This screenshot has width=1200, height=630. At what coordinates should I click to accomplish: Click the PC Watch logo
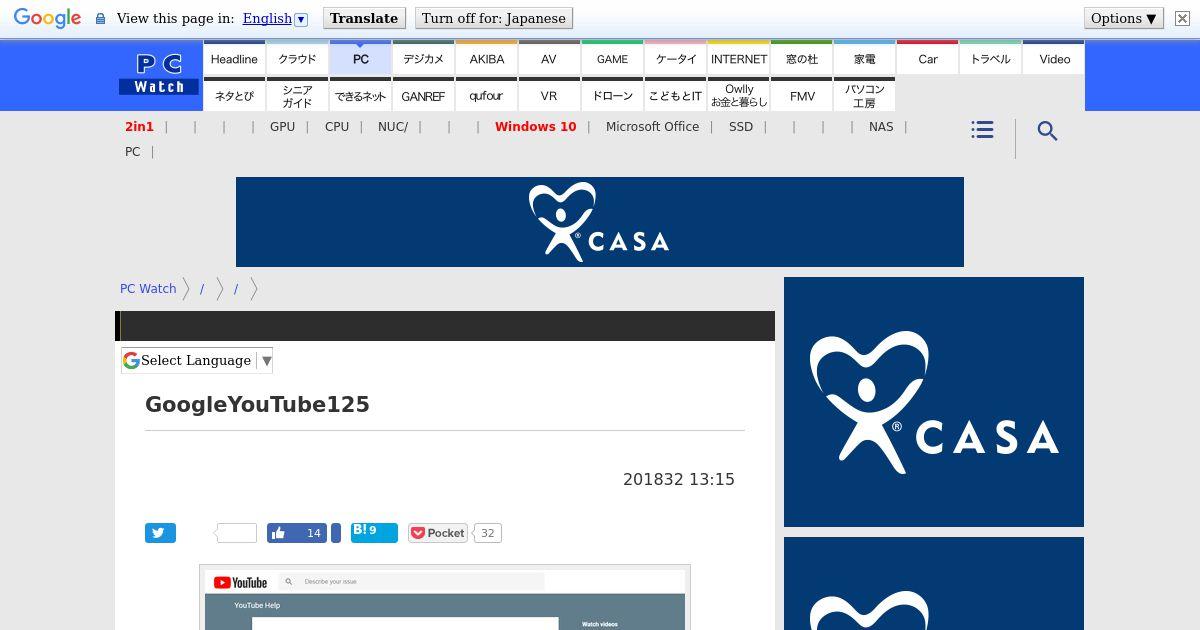pyautogui.click(x=160, y=75)
